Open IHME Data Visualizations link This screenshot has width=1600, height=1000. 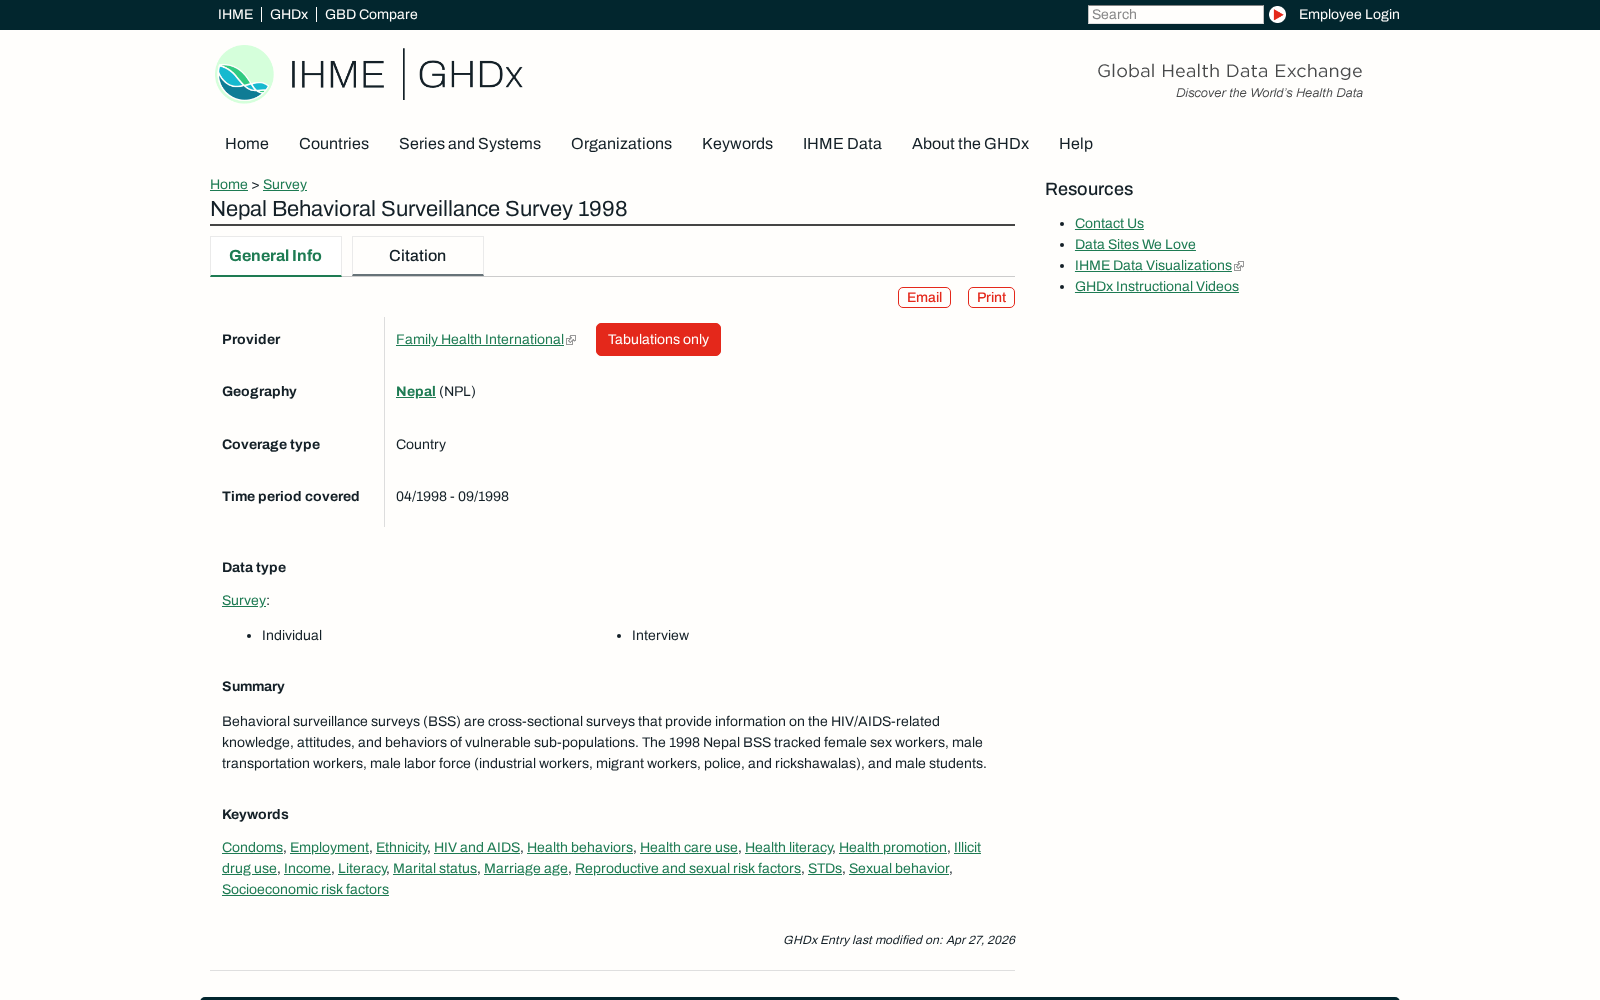coord(1153,266)
